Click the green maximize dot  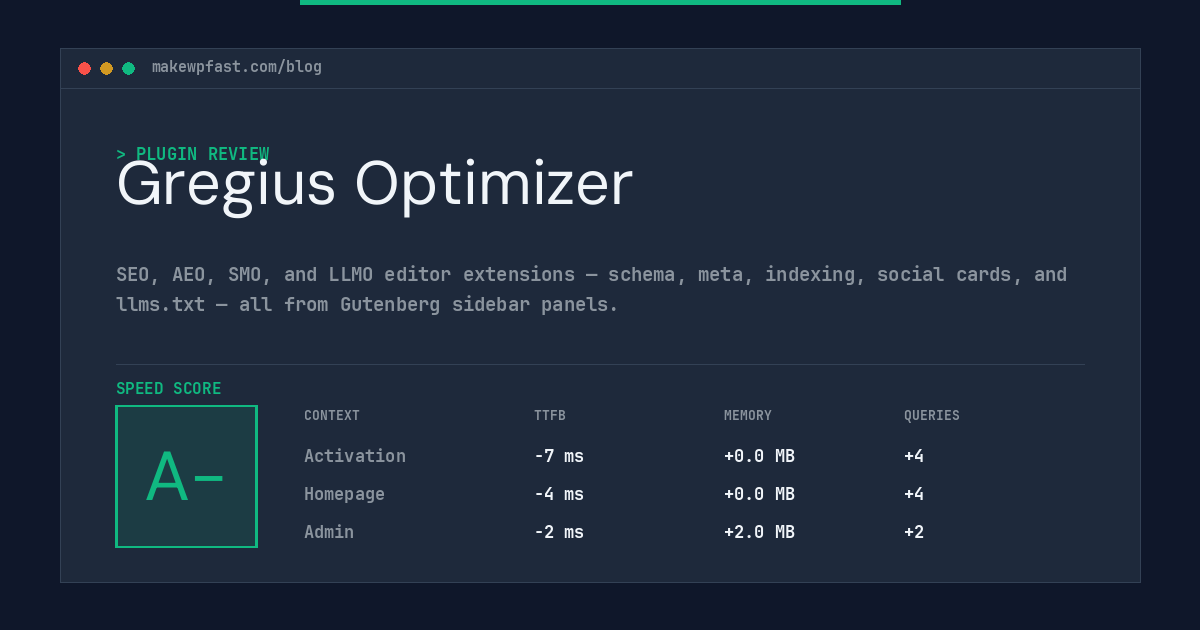(128, 68)
